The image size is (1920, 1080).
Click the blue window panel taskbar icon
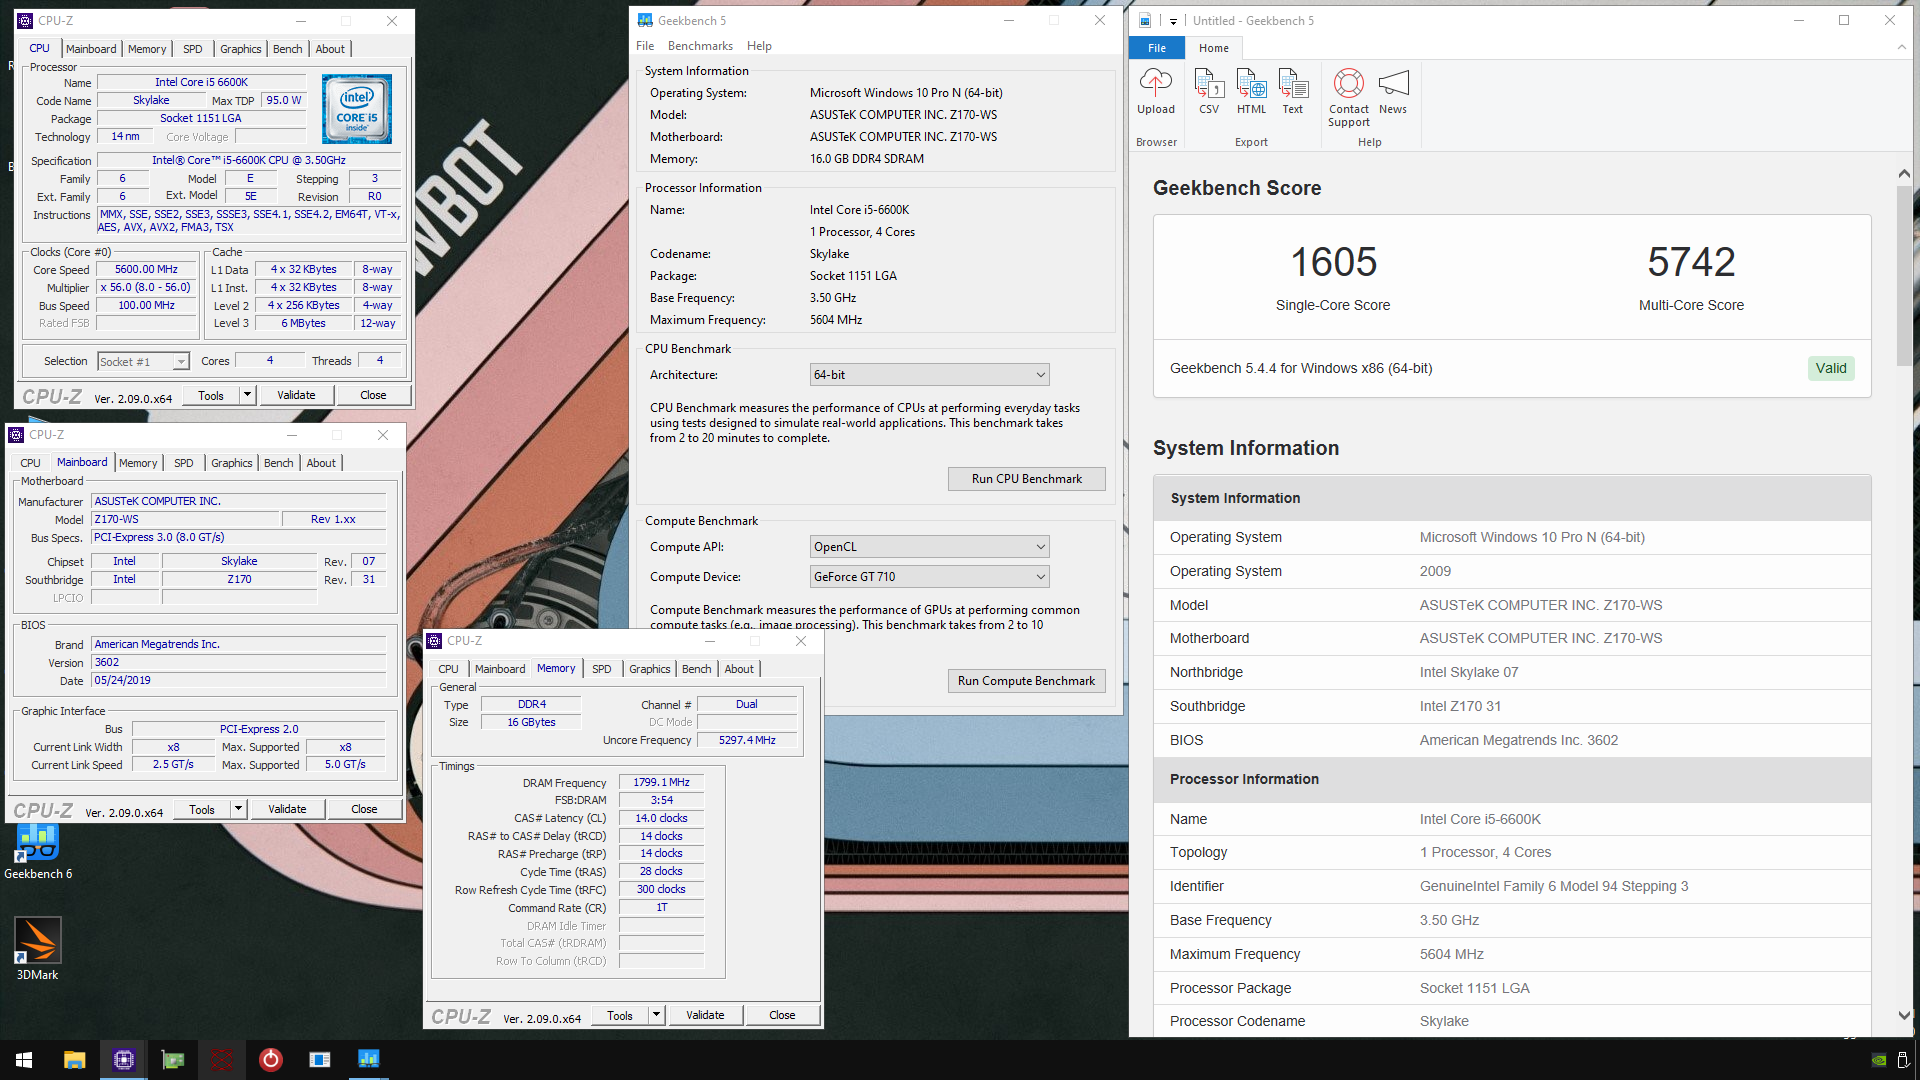pos(320,1059)
